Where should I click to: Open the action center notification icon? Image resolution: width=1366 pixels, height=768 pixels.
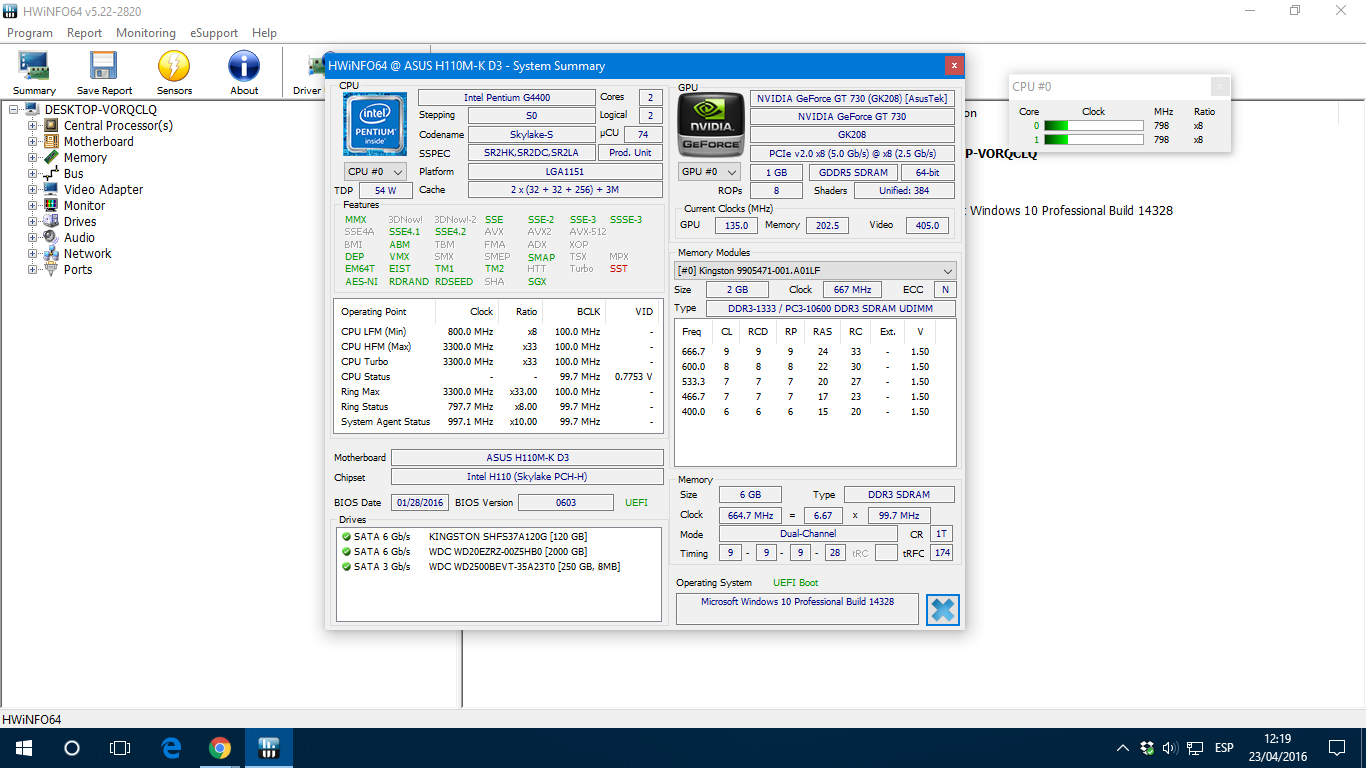1337,748
